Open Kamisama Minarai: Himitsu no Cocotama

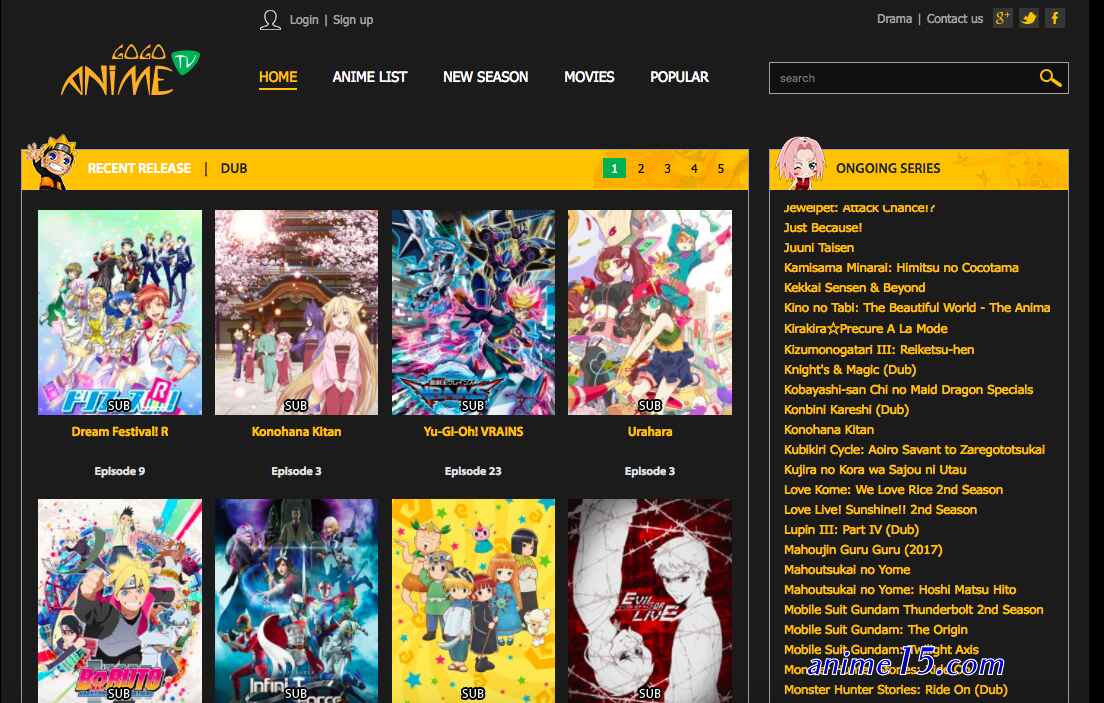tap(901, 267)
